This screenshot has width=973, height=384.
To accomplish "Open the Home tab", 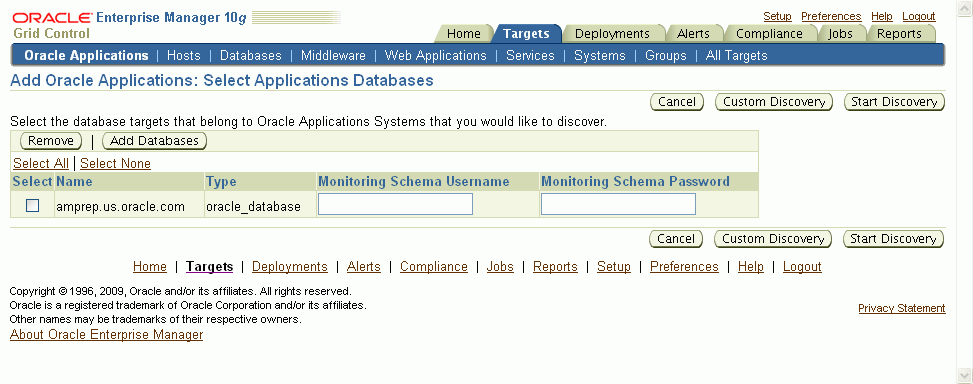I will 464,33.
